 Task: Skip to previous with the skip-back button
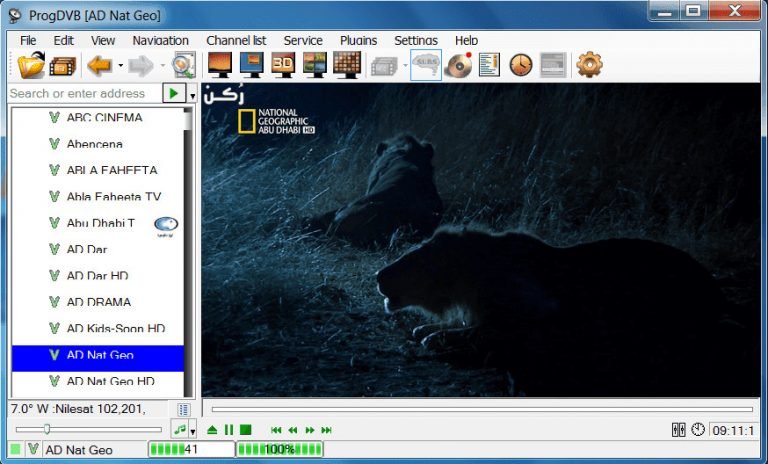pos(276,430)
